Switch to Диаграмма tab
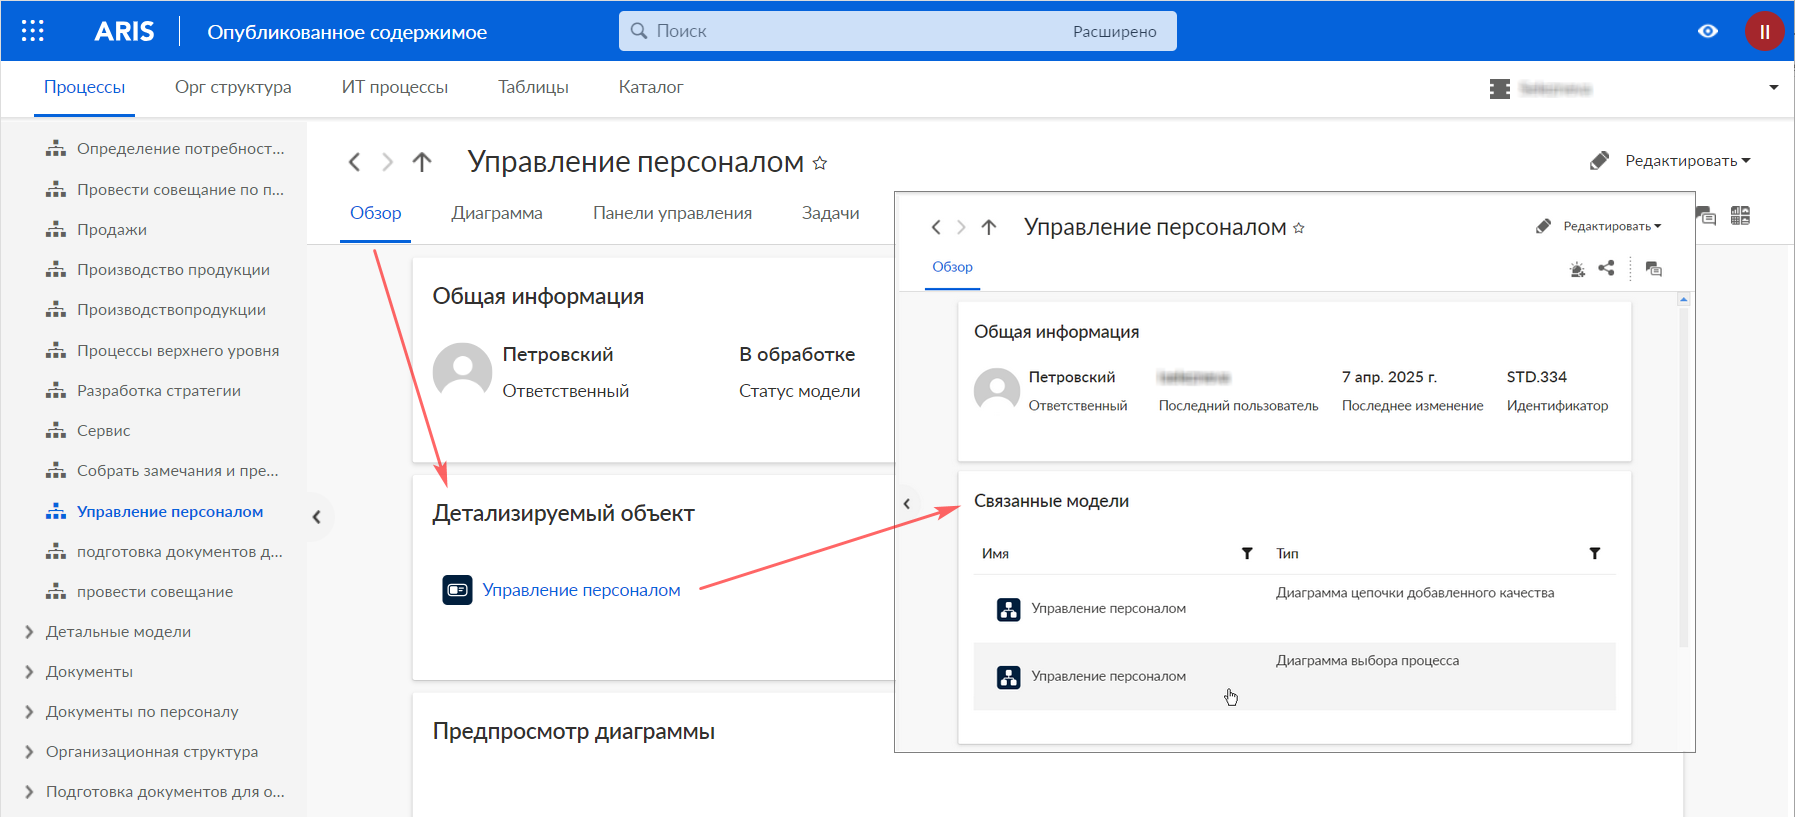 497,213
